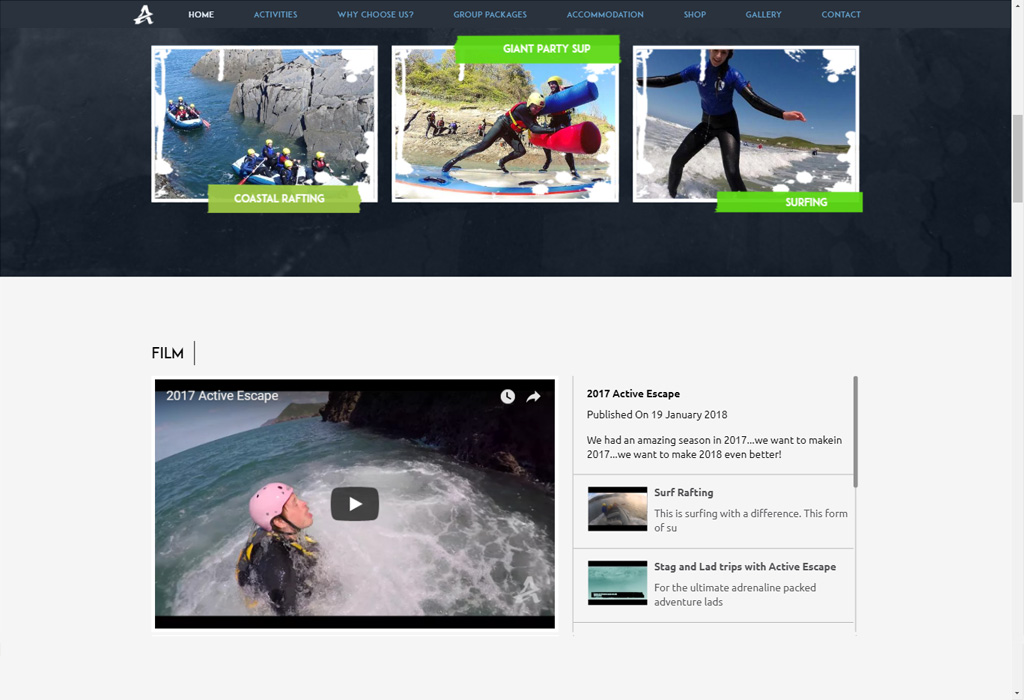Open the Group Packages menu
This screenshot has height=700, width=1024.
[490, 14]
